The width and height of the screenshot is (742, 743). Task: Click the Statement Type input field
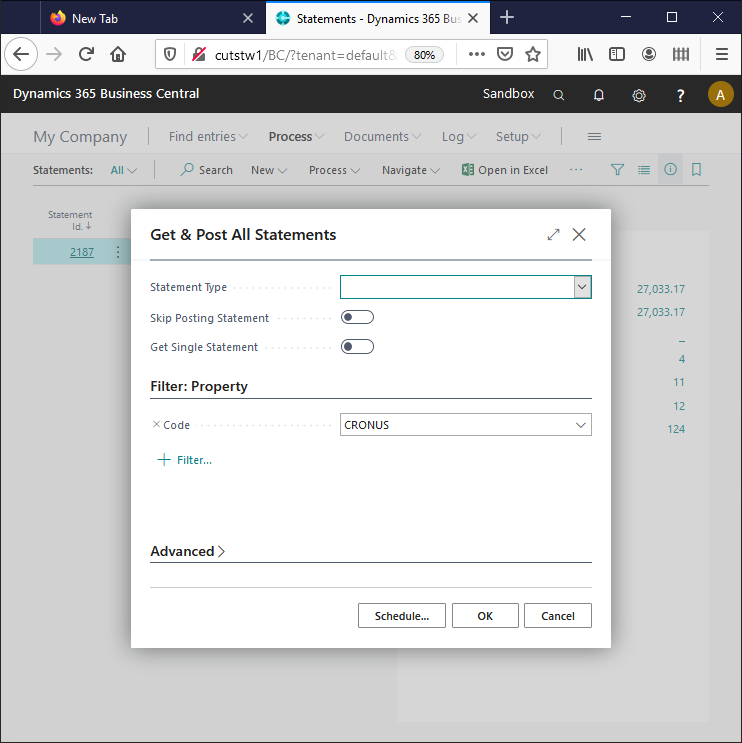coord(457,287)
